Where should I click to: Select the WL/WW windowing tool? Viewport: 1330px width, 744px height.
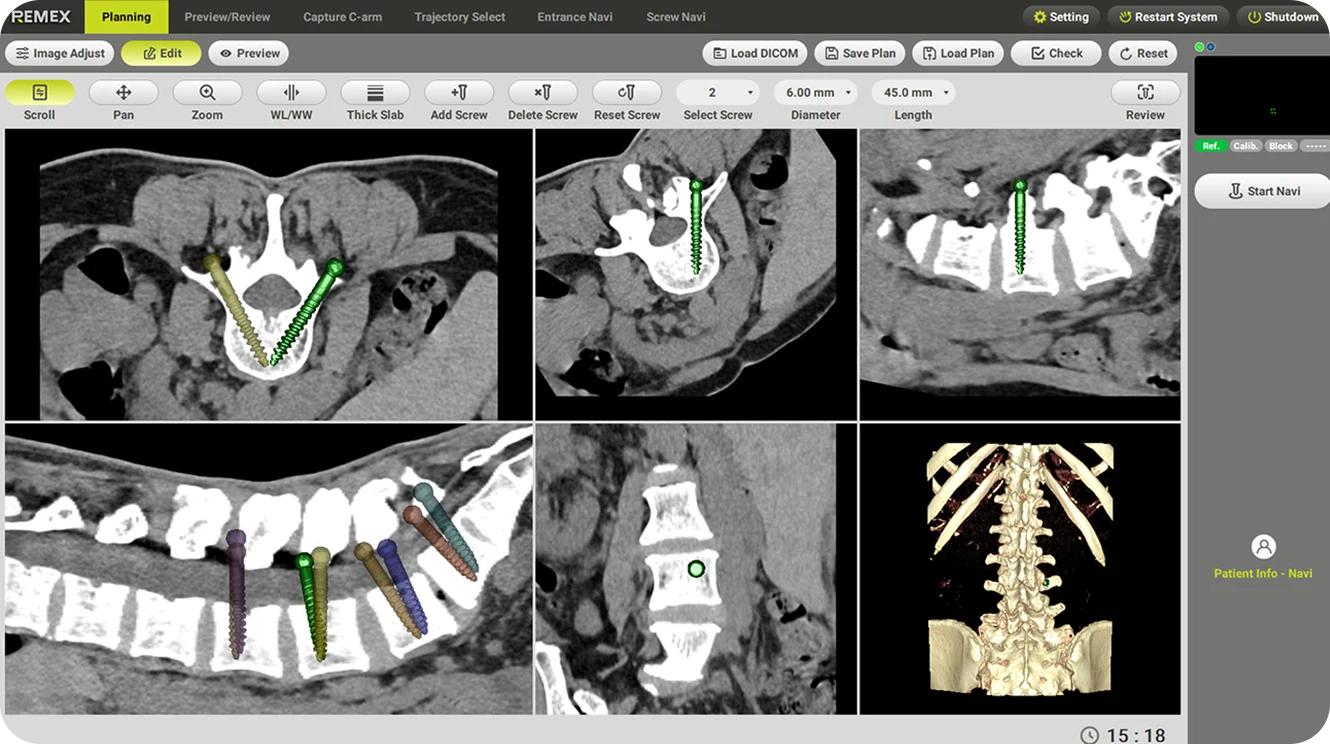[x=291, y=93]
